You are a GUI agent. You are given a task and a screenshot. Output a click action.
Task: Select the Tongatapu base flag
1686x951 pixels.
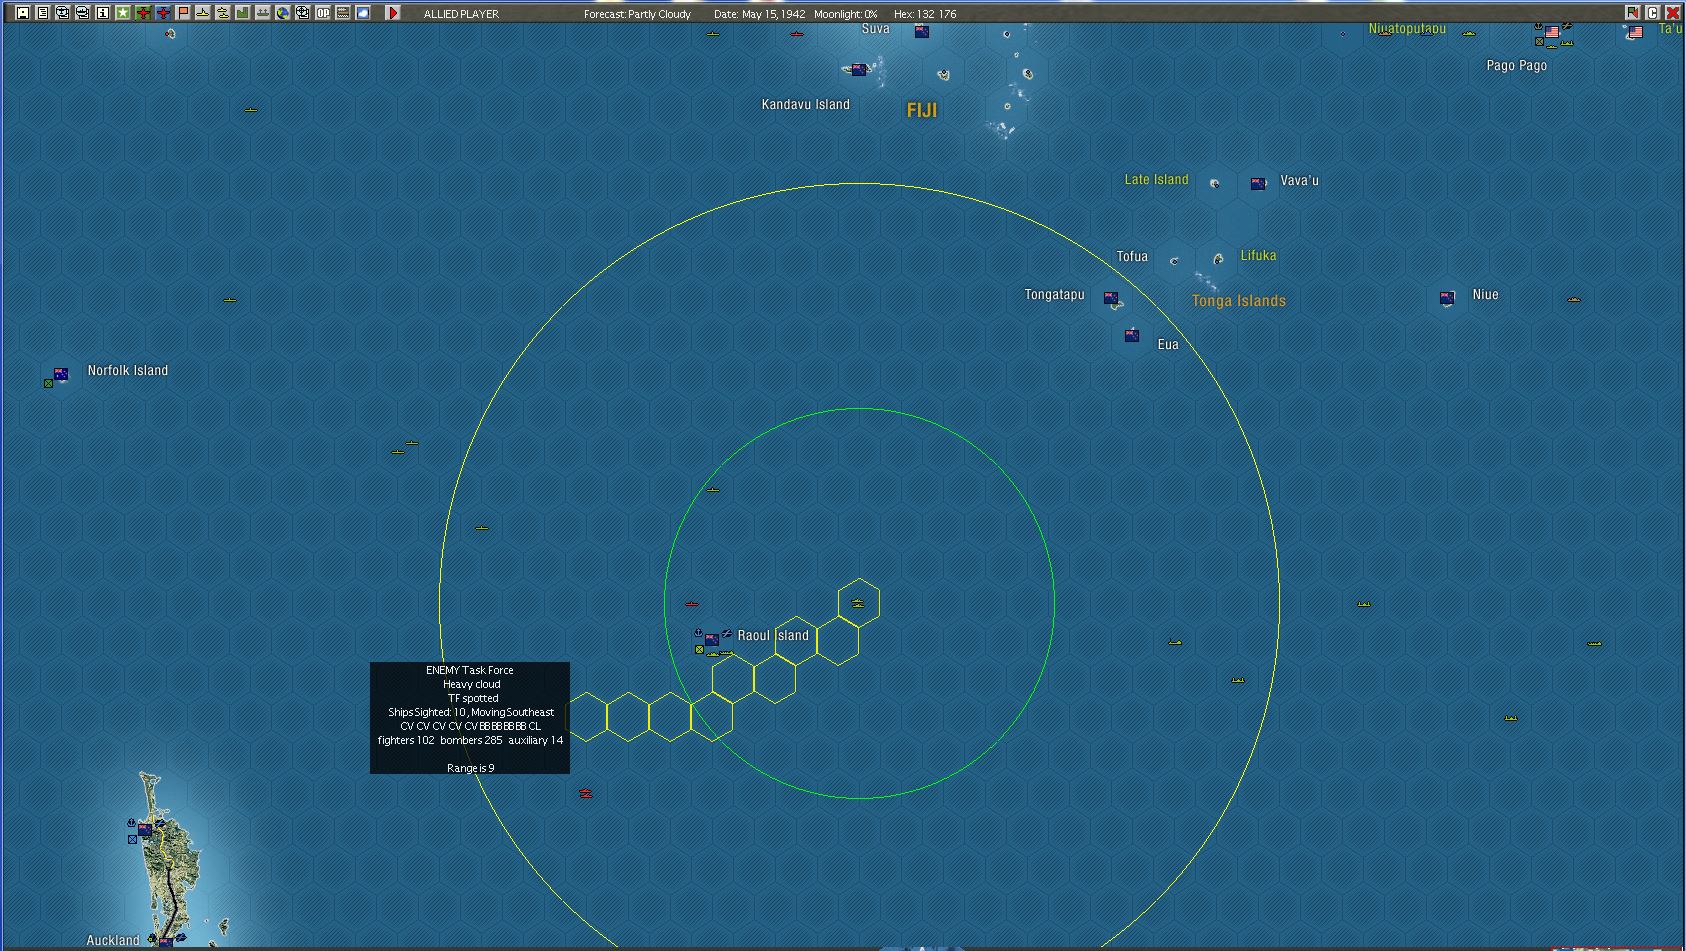(1110, 298)
